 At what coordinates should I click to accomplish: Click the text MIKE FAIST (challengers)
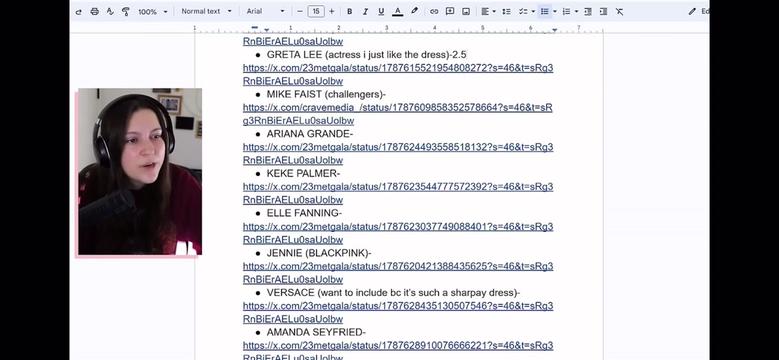pos(326,94)
